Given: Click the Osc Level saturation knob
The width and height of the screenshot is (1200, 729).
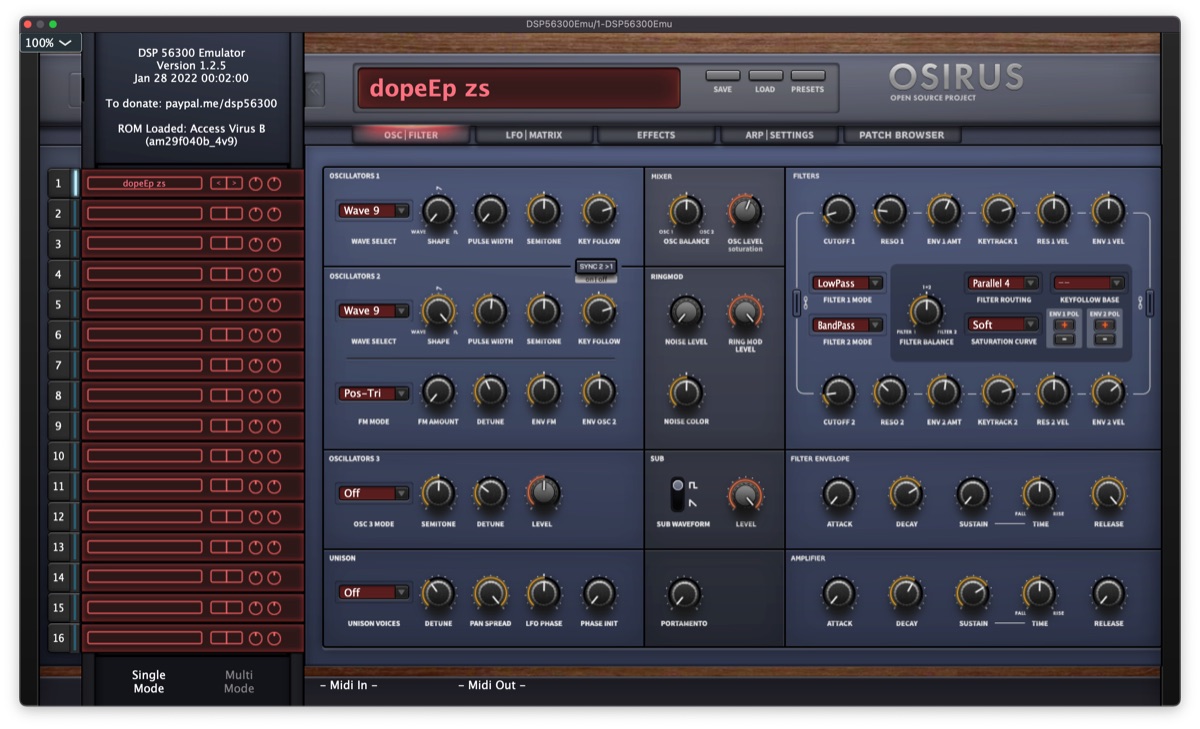Looking at the screenshot, I should pos(744,210).
